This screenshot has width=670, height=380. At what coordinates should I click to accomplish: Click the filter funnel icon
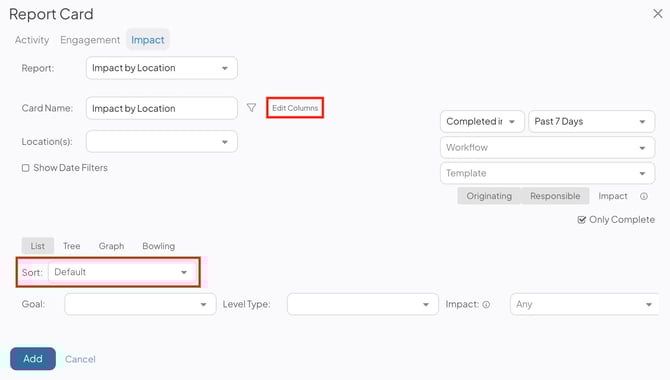[251, 108]
